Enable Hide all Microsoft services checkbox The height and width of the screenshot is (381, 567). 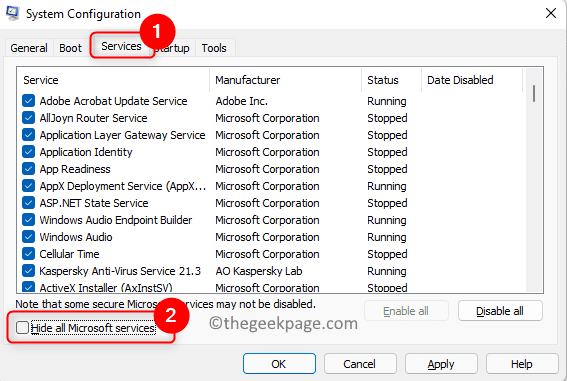[x=22, y=328]
